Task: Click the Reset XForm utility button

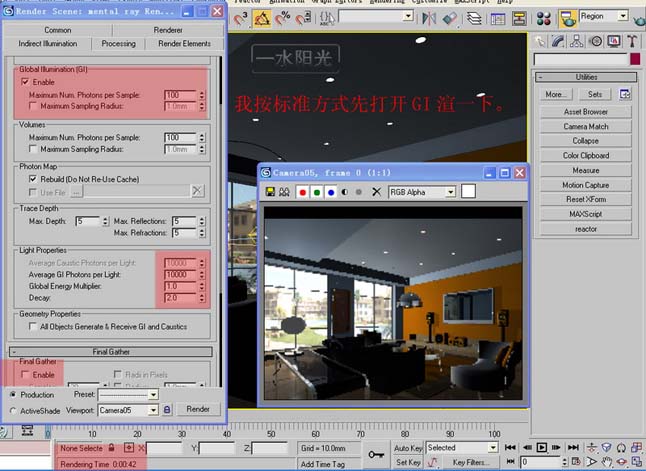Action: point(585,199)
